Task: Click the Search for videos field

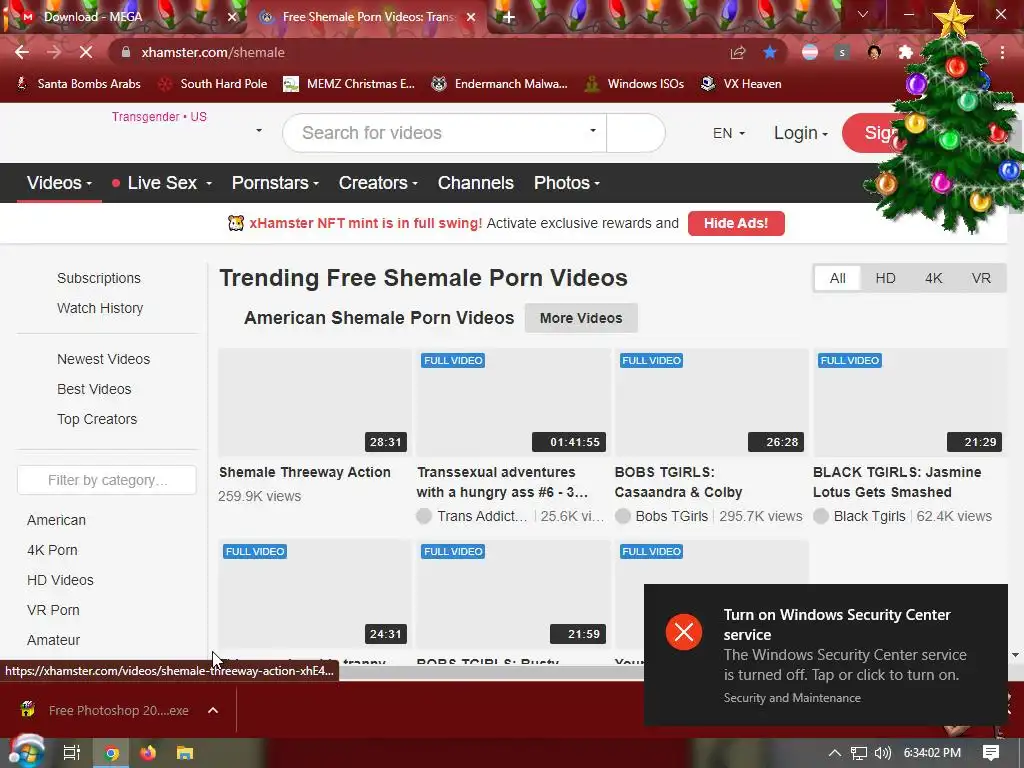Action: coord(444,133)
